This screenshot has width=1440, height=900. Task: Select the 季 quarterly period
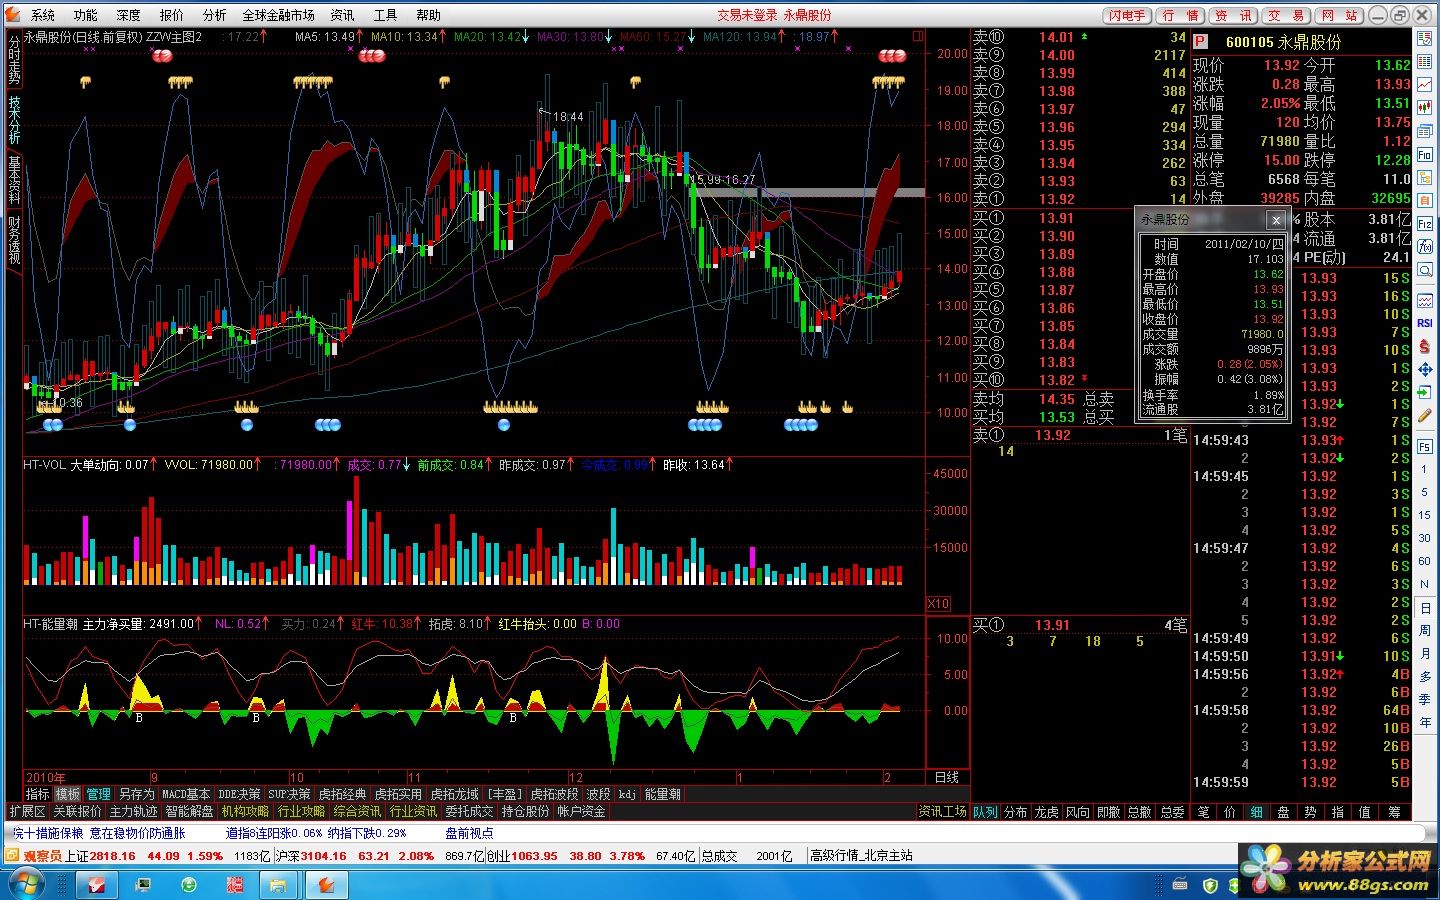point(1424,699)
